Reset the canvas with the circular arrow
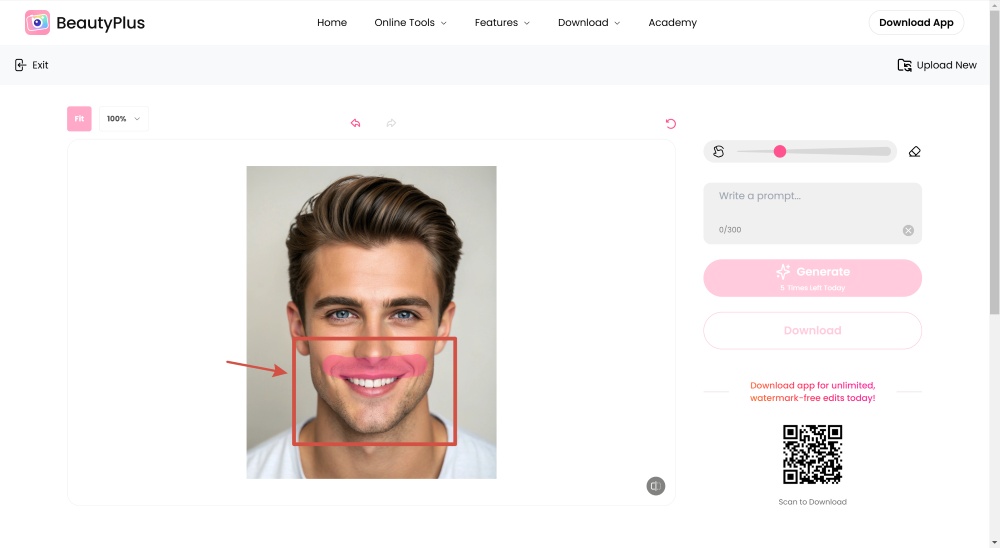The image size is (1000, 548). 670,123
